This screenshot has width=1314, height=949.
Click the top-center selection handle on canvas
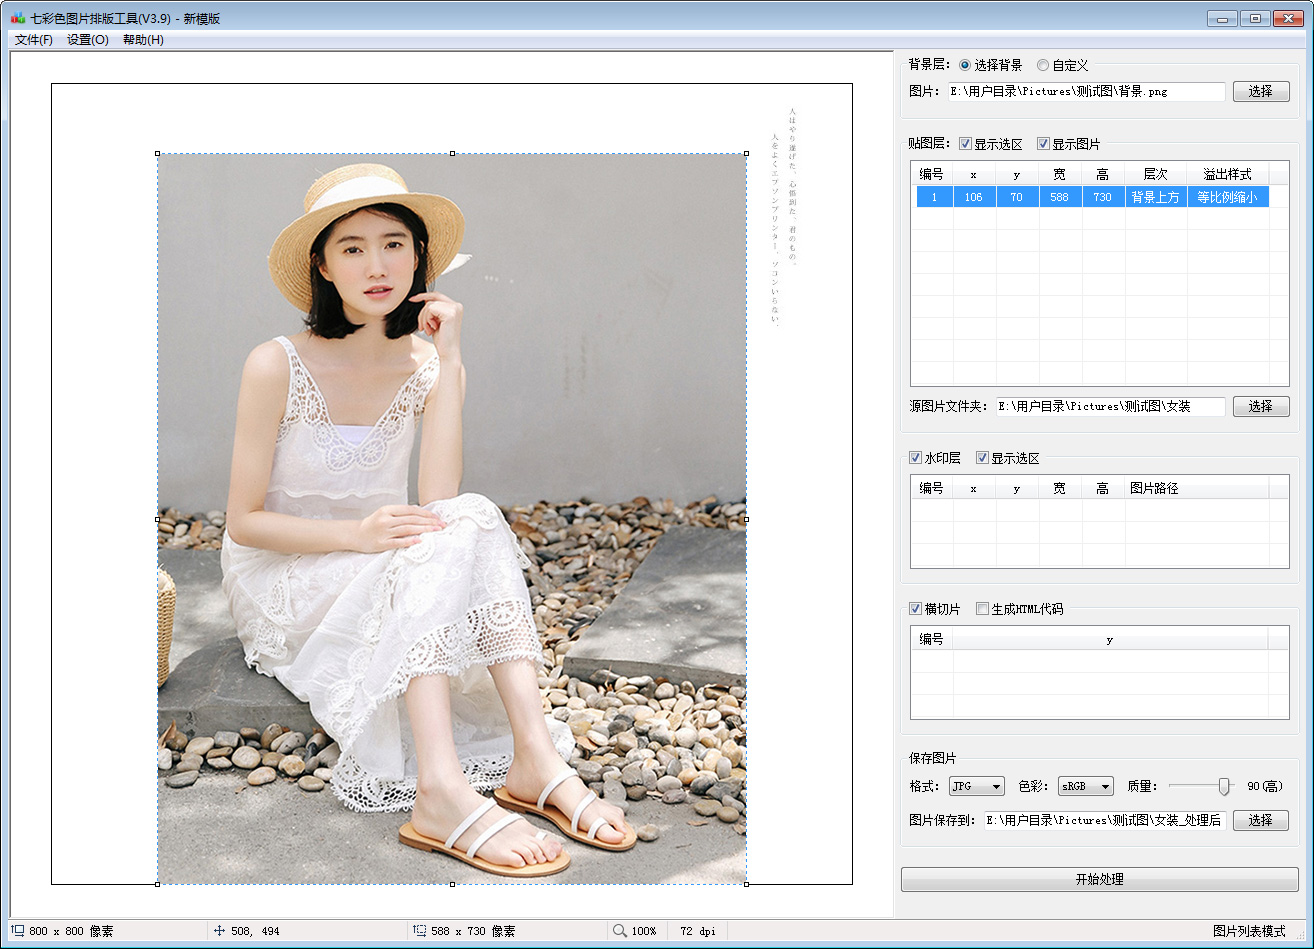(452, 154)
